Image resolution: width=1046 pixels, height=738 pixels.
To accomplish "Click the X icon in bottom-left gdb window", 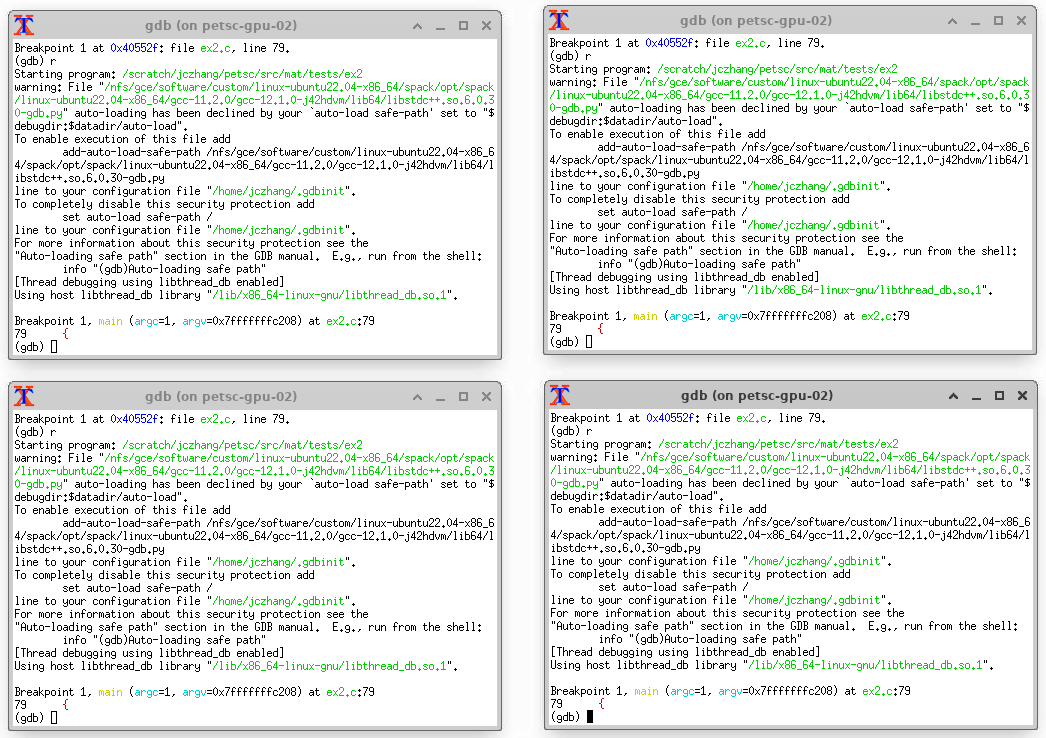I will pos(24,396).
